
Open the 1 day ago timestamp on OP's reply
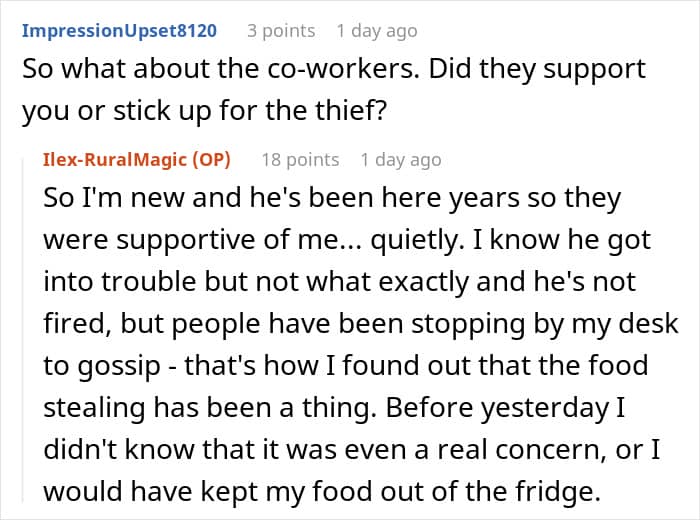tap(401, 160)
